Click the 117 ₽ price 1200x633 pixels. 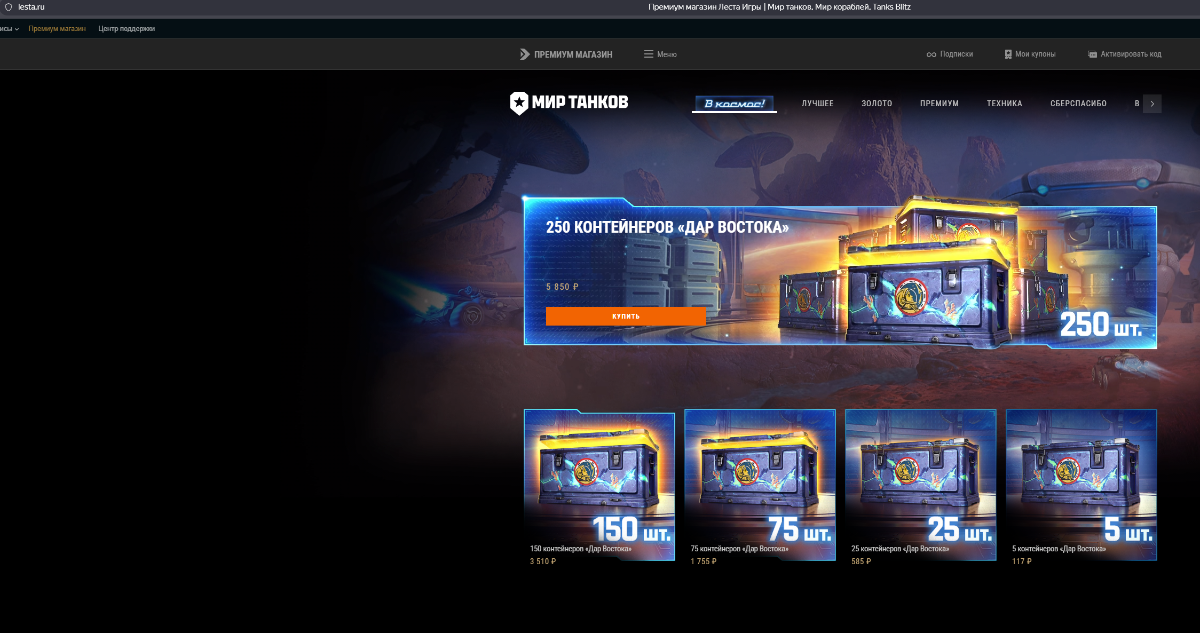pos(1021,562)
